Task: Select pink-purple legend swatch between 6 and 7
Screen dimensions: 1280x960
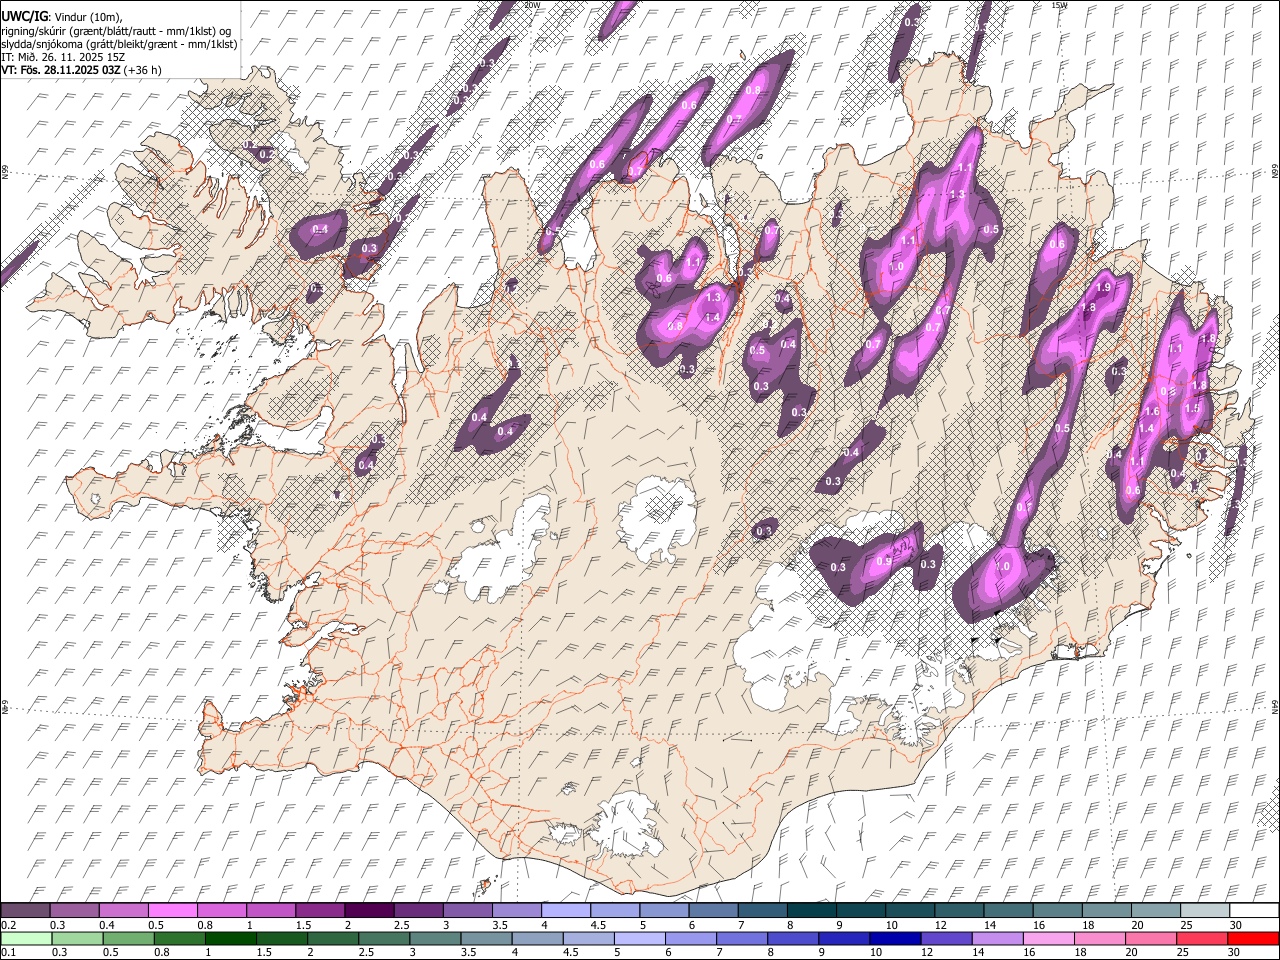Action: point(713,910)
